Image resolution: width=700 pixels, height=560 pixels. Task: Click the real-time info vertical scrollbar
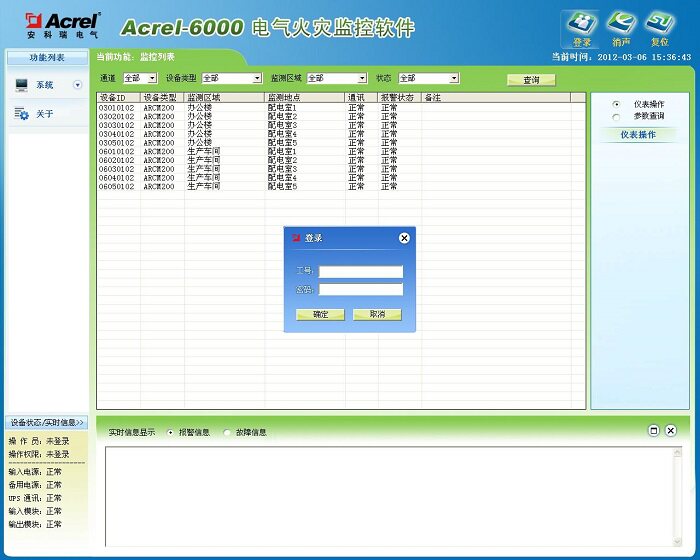(677, 497)
